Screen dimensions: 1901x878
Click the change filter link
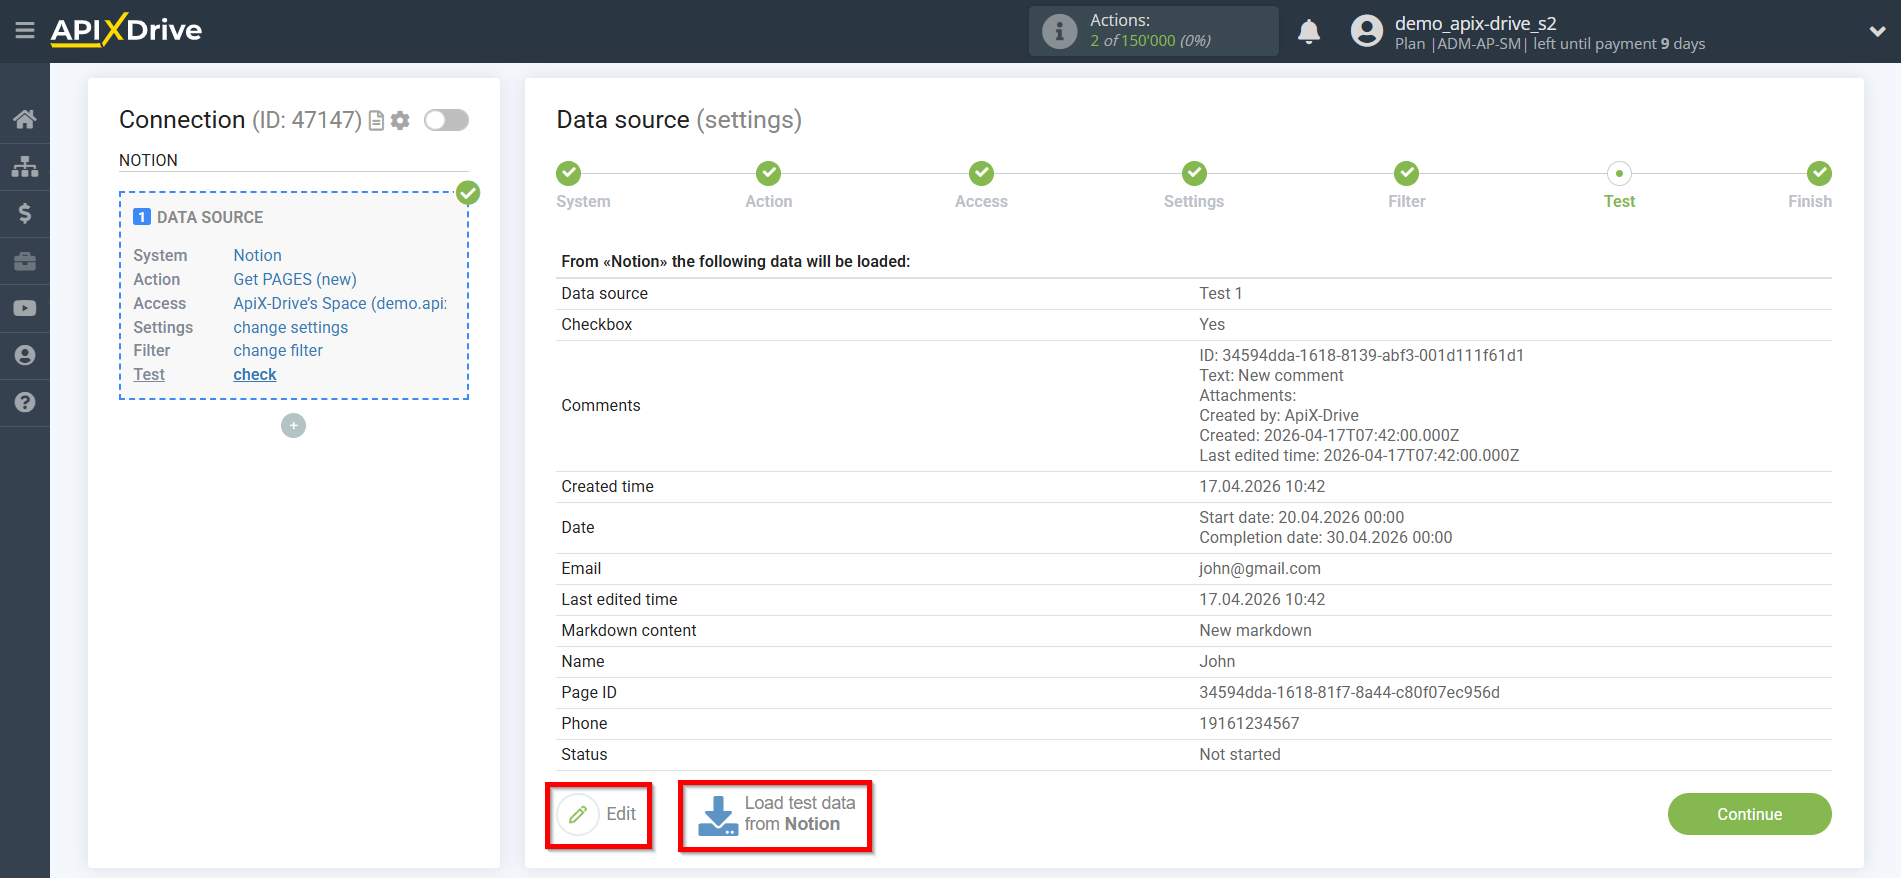click(278, 351)
